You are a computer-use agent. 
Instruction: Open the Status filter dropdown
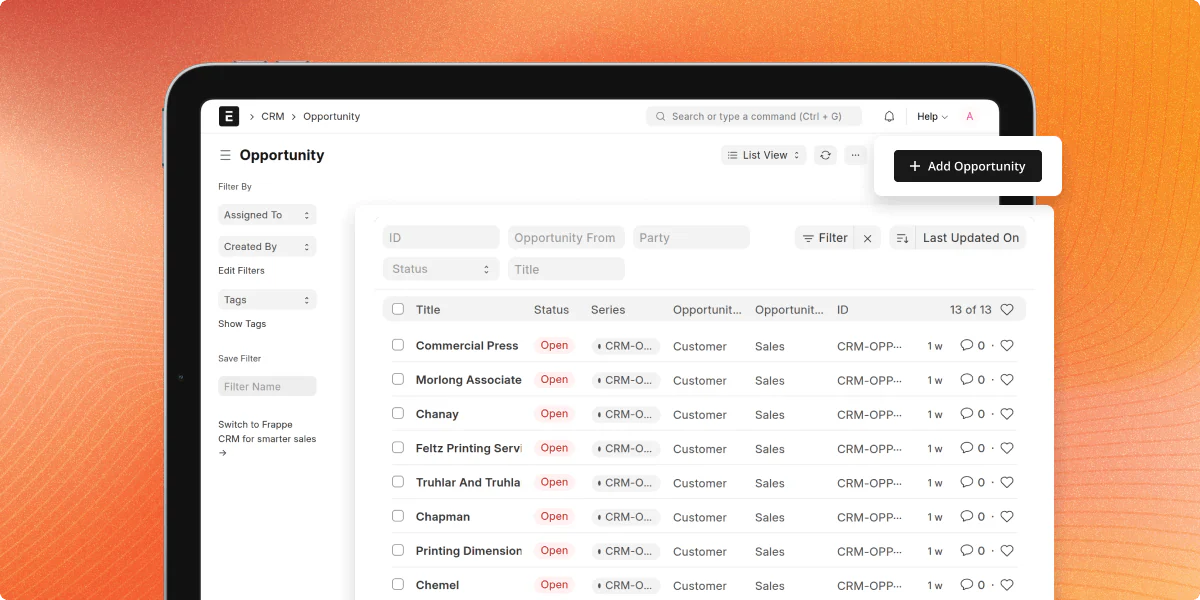(x=441, y=269)
